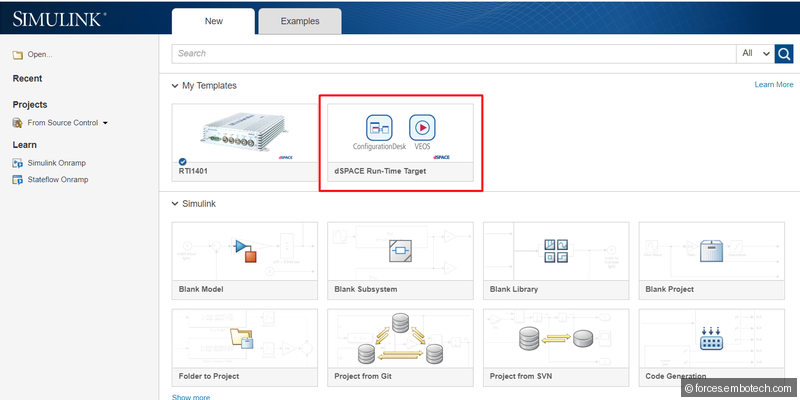Open the RTI1401 template thumbnail
The image size is (800, 400).
tap(245, 133)
